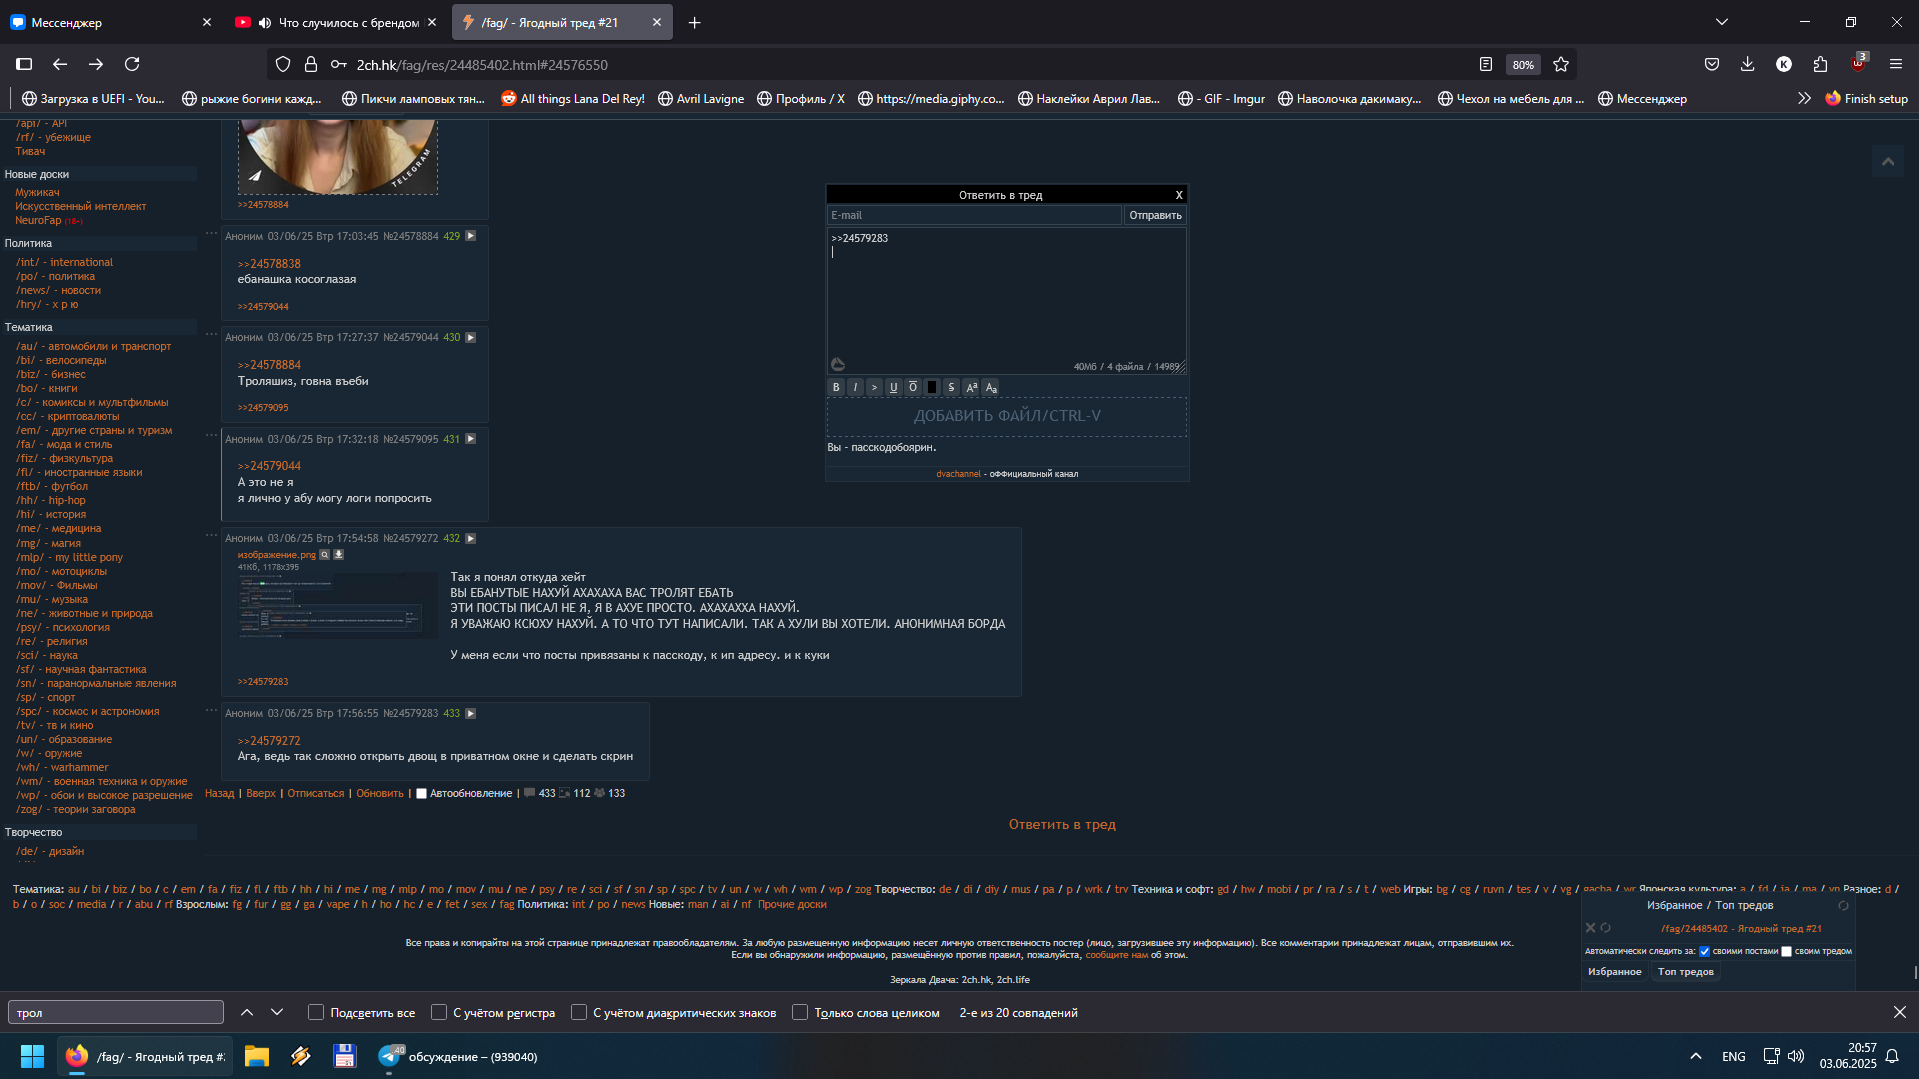The width and height of the screenshot is (1919, 1079).
Task: Open the /mlp/ - my little pony board
Action: pos(69,557)
